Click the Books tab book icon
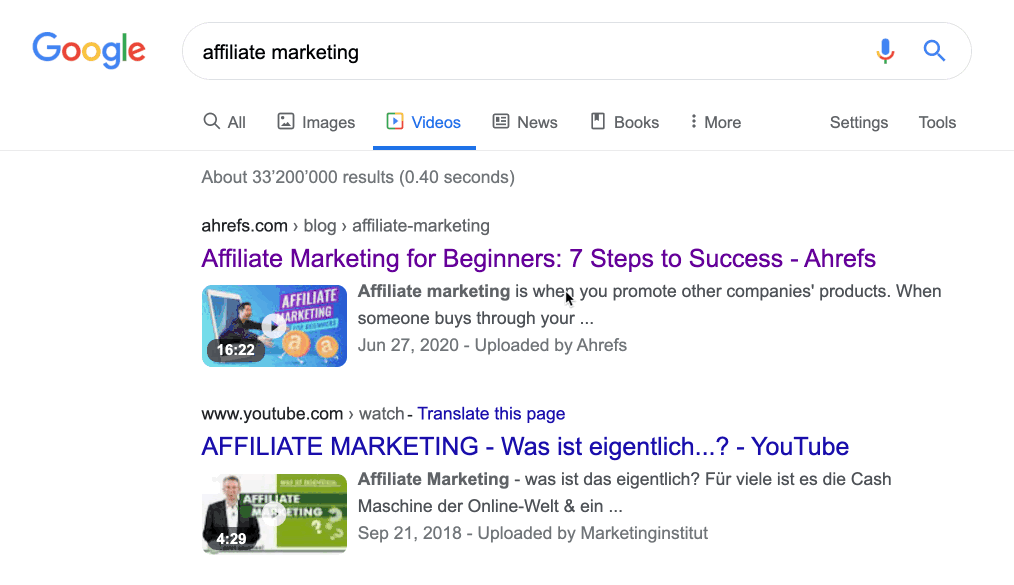1014x585 pixels. point(598,122)
